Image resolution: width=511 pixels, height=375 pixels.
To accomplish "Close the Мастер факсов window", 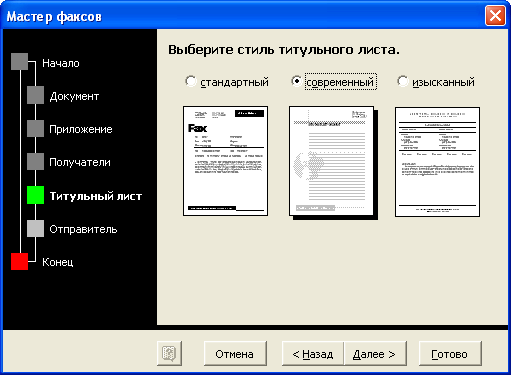I will (495, 15).
